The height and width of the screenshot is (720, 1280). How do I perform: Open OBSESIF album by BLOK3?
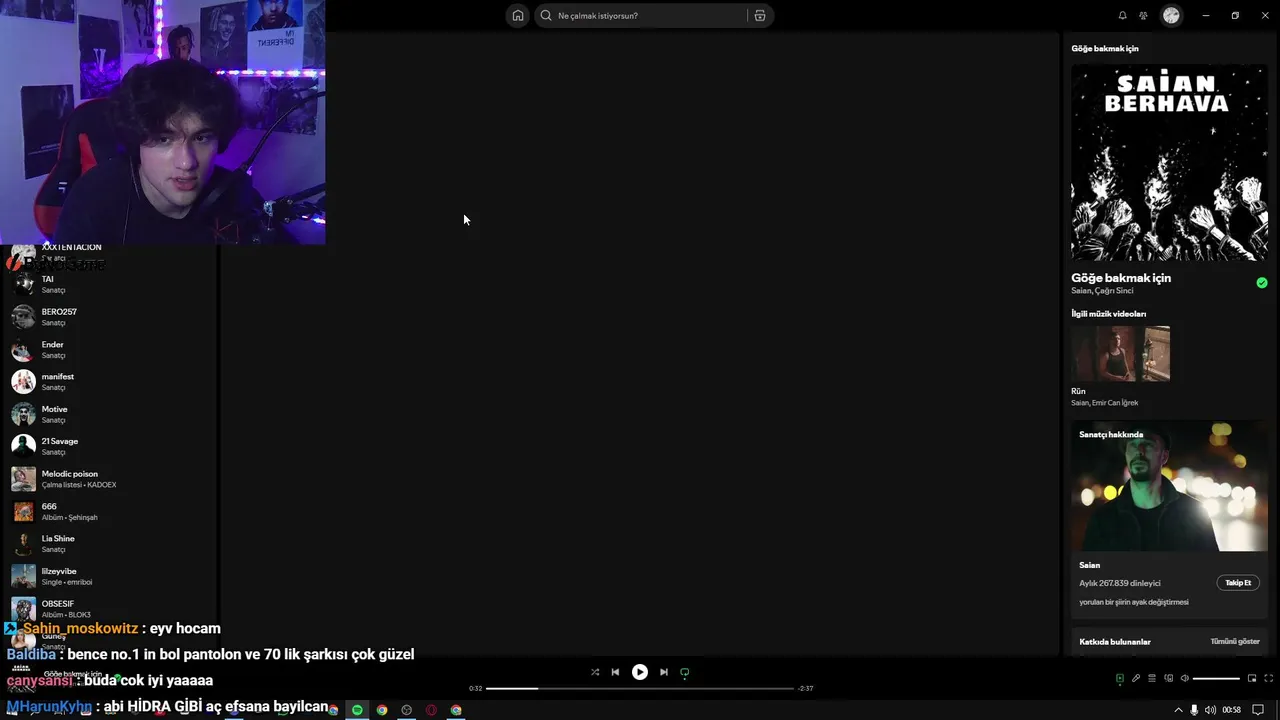pos(108,608)
